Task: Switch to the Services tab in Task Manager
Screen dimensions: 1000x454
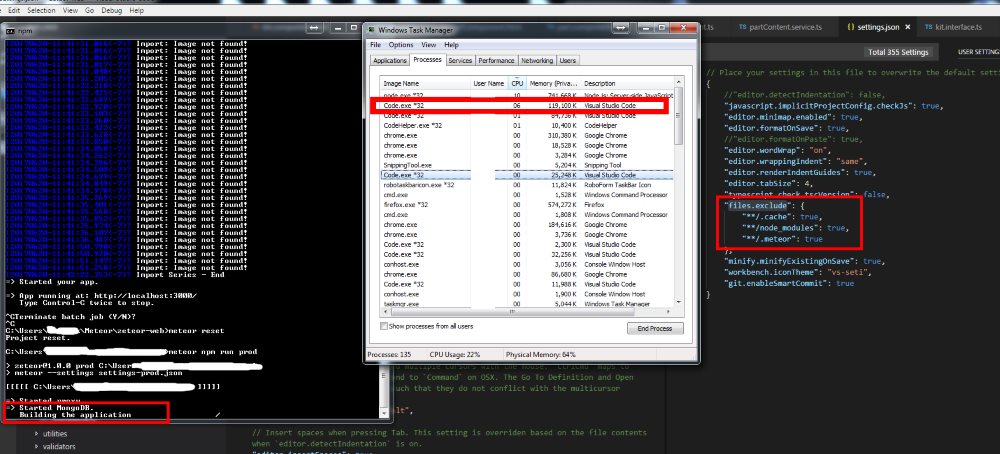Action: 460,61
